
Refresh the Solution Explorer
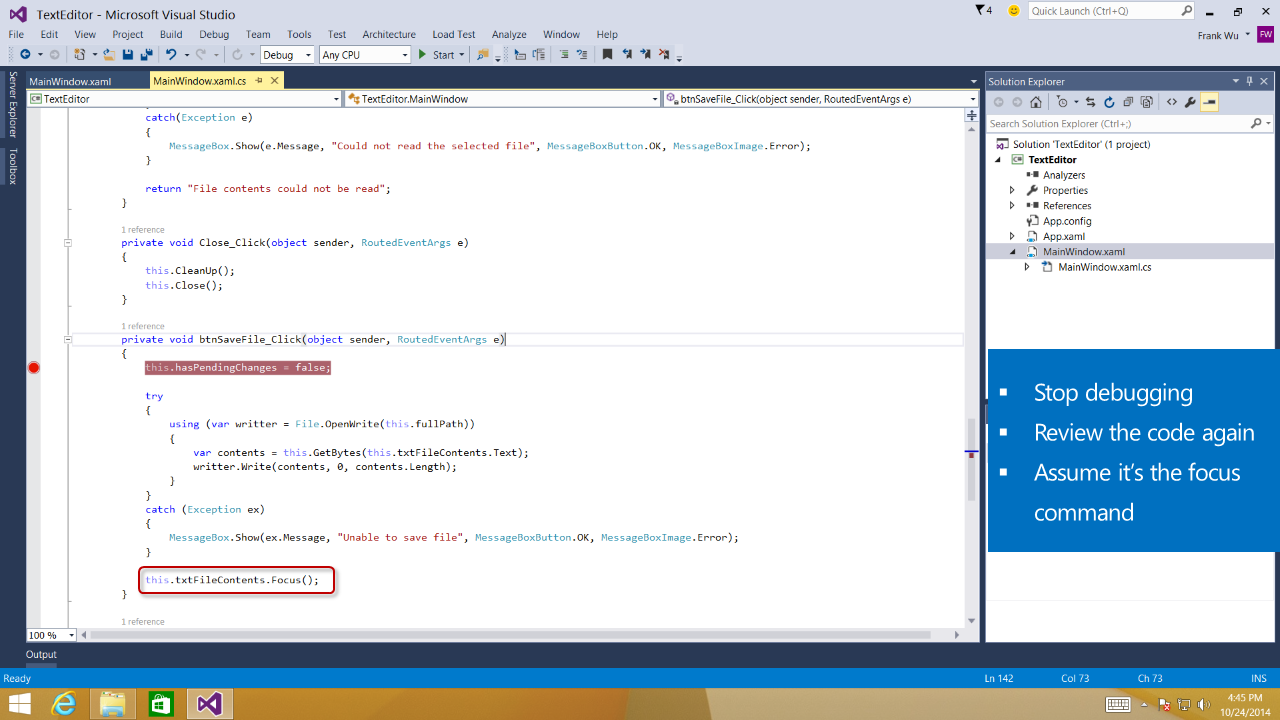tap(1109, 102)
